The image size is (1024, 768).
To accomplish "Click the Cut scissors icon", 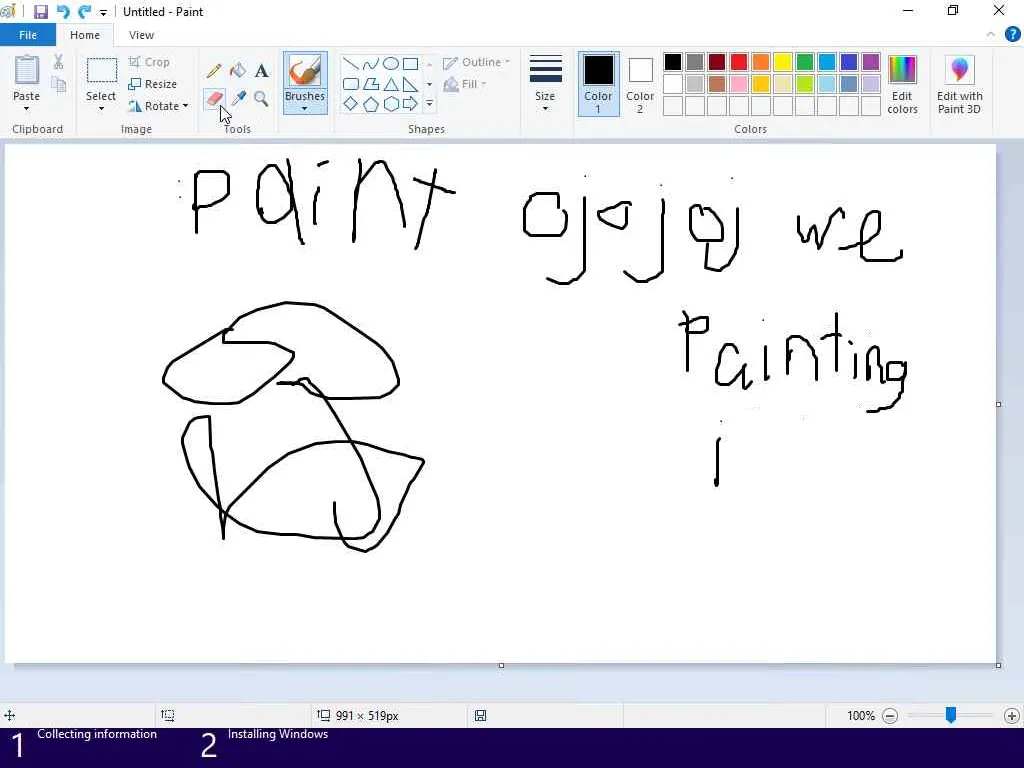I will tap(58, 62).
